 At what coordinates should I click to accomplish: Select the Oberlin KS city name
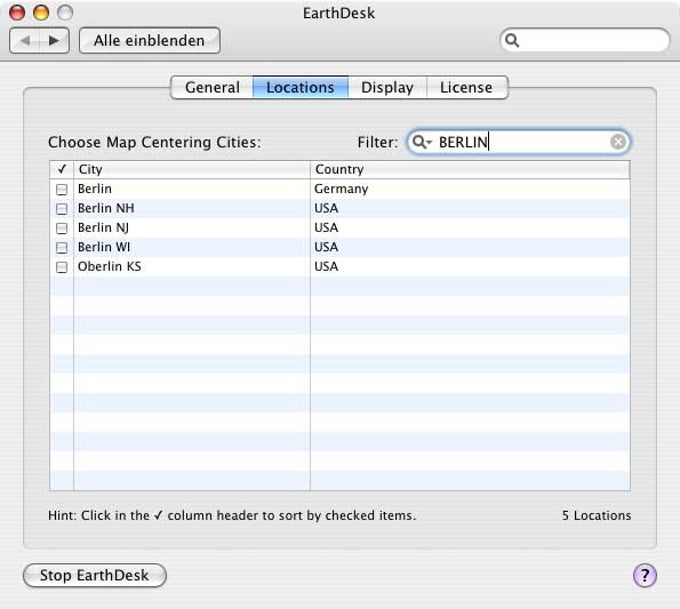(109, 266)
